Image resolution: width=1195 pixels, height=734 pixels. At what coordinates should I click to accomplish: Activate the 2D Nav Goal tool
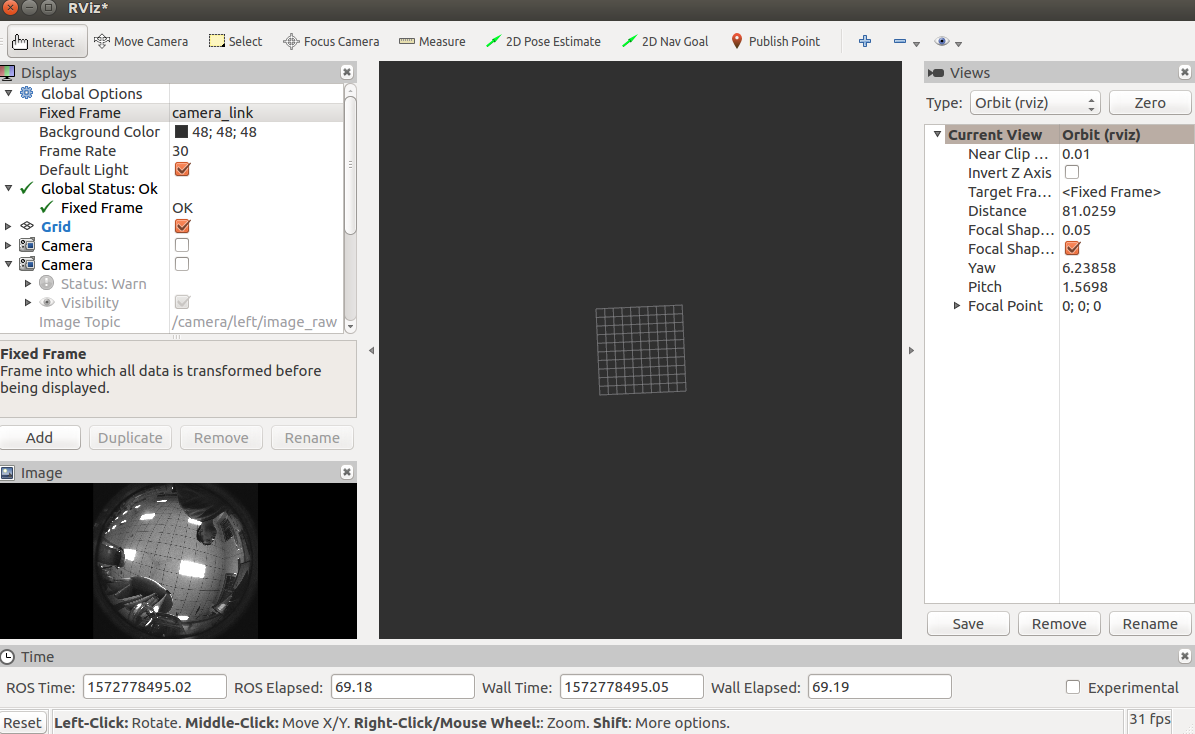point(665,41)
